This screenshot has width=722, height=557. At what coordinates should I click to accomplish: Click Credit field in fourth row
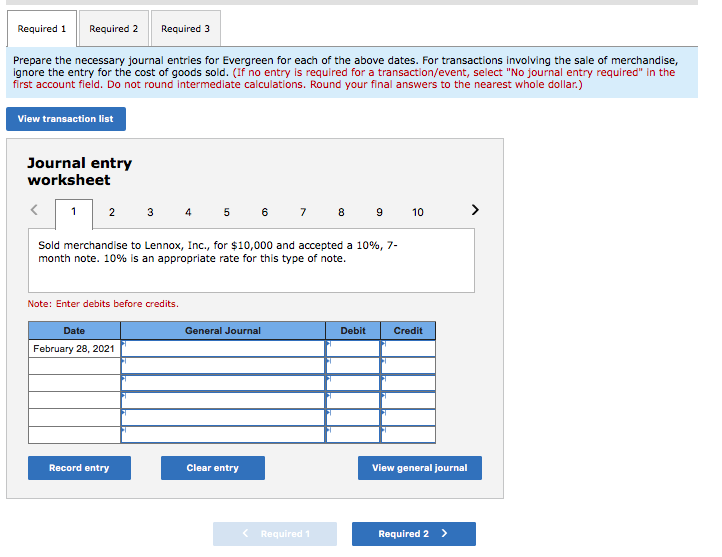pos(408,400)
